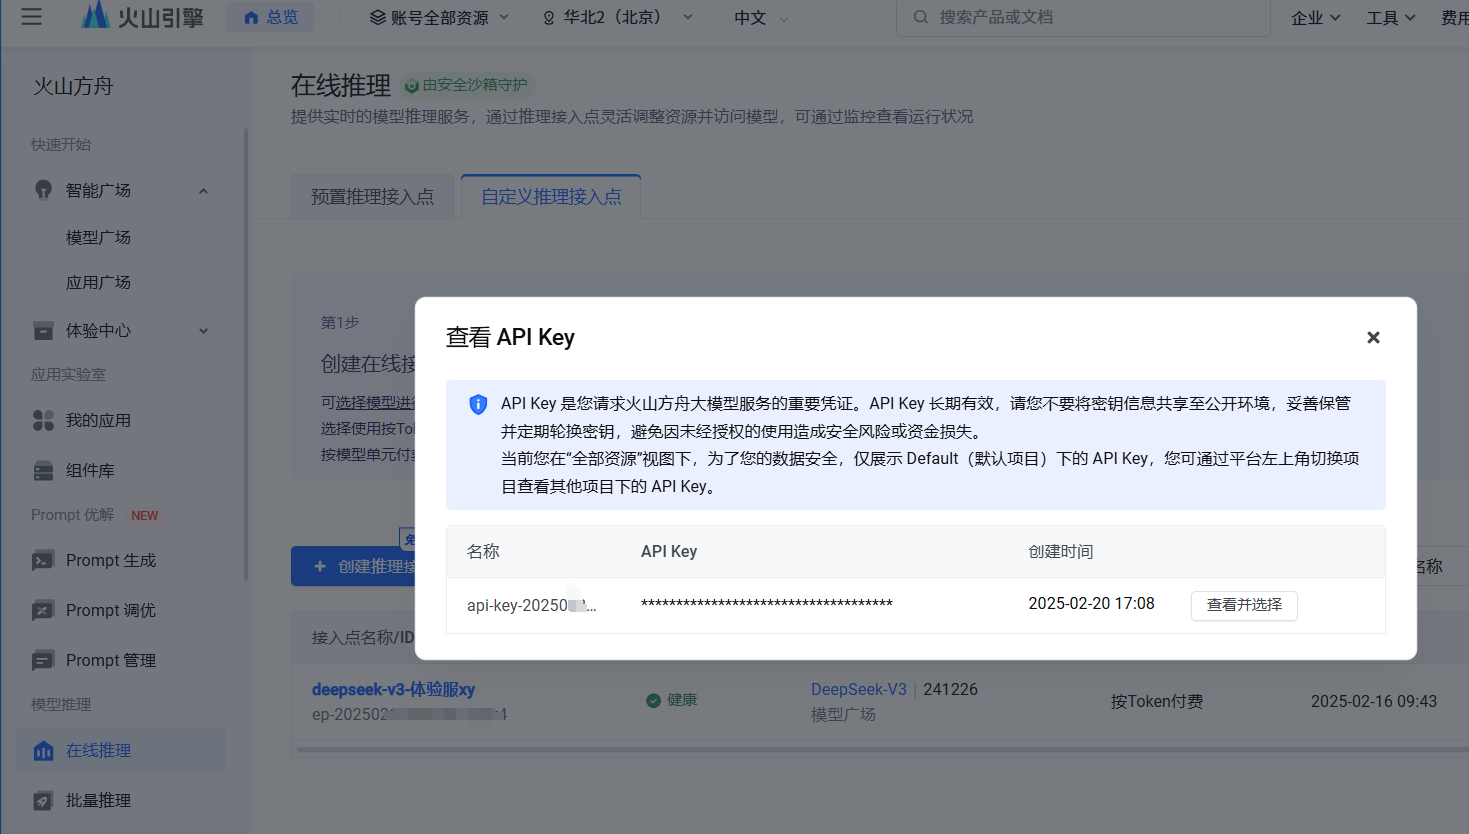This screenshot has width=1469, height=834.
Task: Focus the 搜索产品或文档 search field
Action: pyautogui.click(x=1083, y=17)
